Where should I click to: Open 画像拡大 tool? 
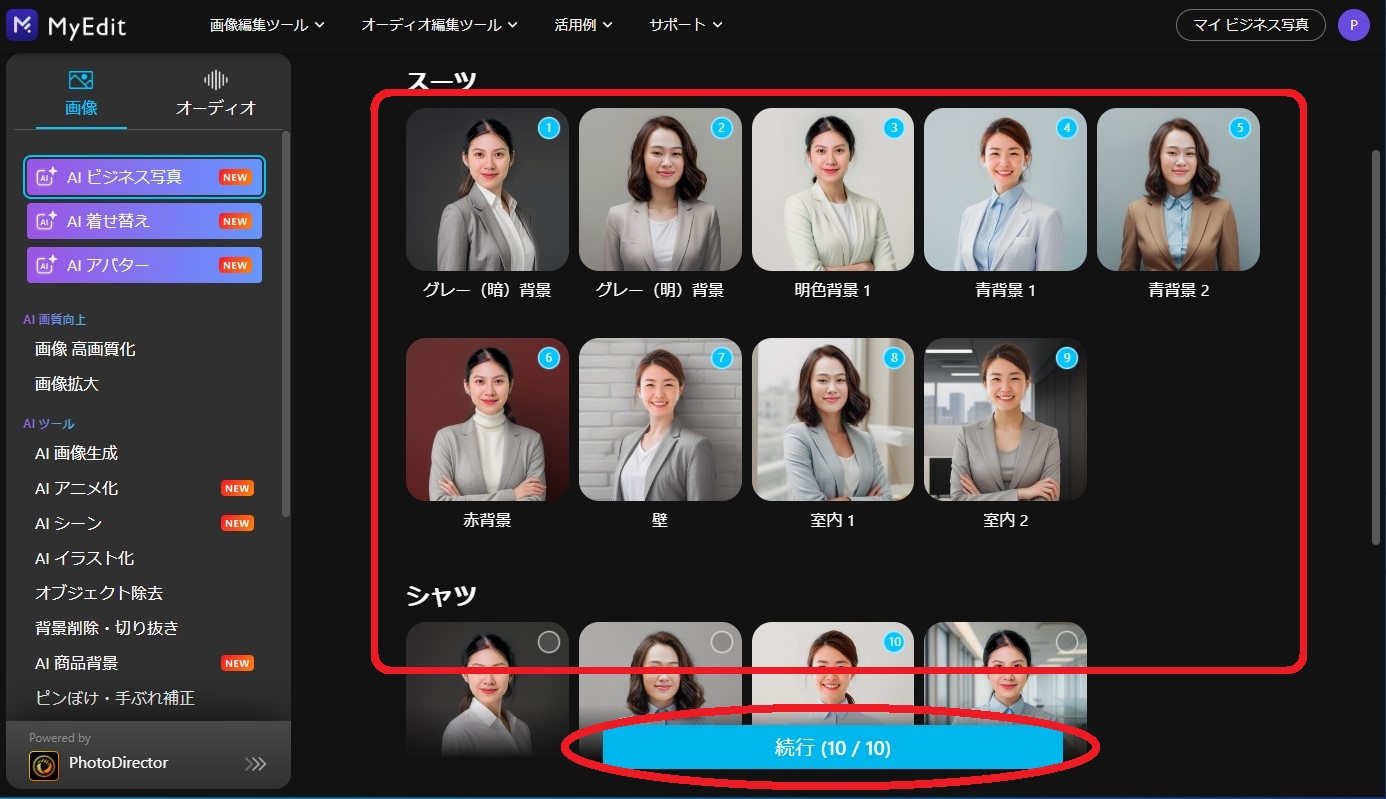tap(67, 384)
